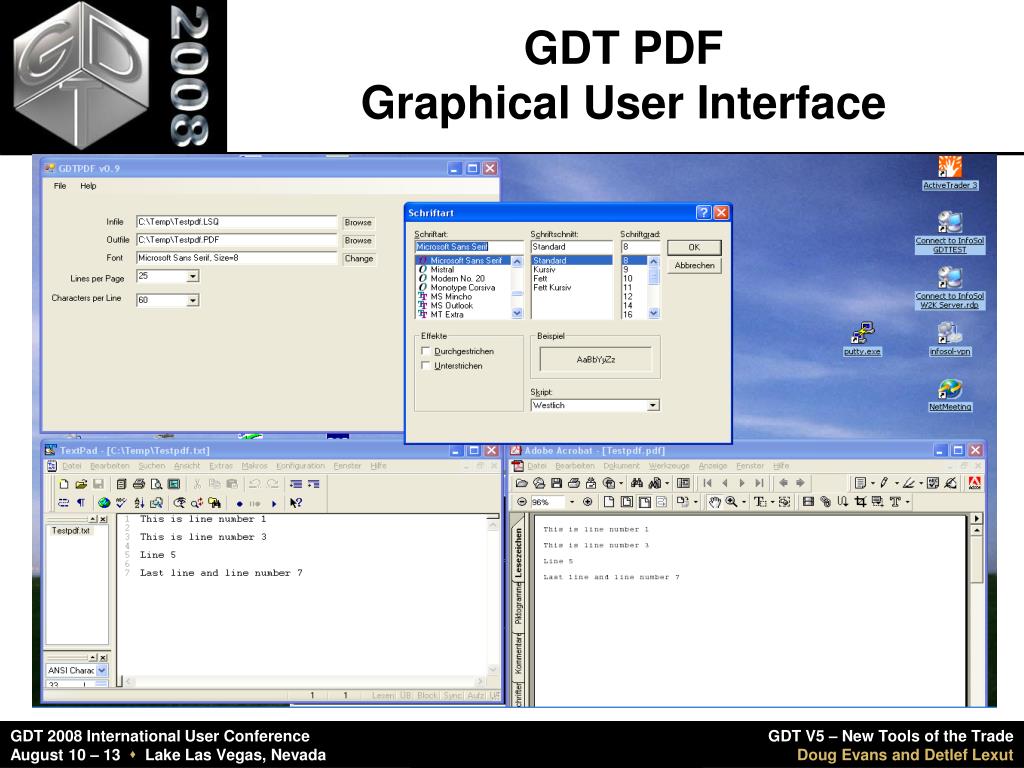
Task: Click the Sort (A-Z) icon in TextPad
Action: (x=139, y=503)
